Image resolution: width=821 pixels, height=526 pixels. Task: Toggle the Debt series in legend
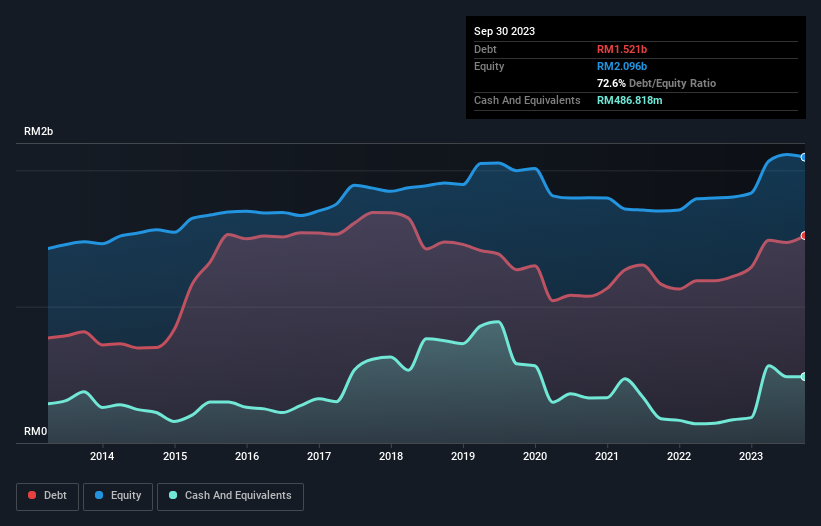point(46,495)
